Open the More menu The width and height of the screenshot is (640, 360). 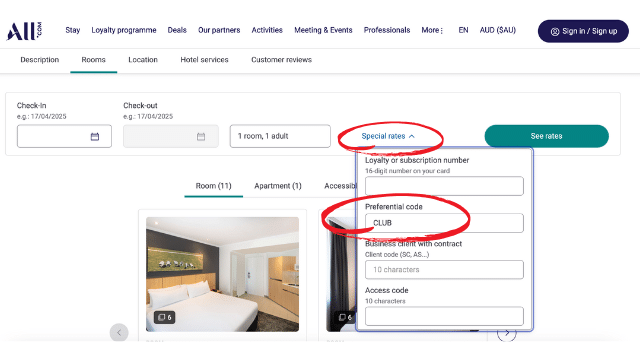click(x=432, y=30)
